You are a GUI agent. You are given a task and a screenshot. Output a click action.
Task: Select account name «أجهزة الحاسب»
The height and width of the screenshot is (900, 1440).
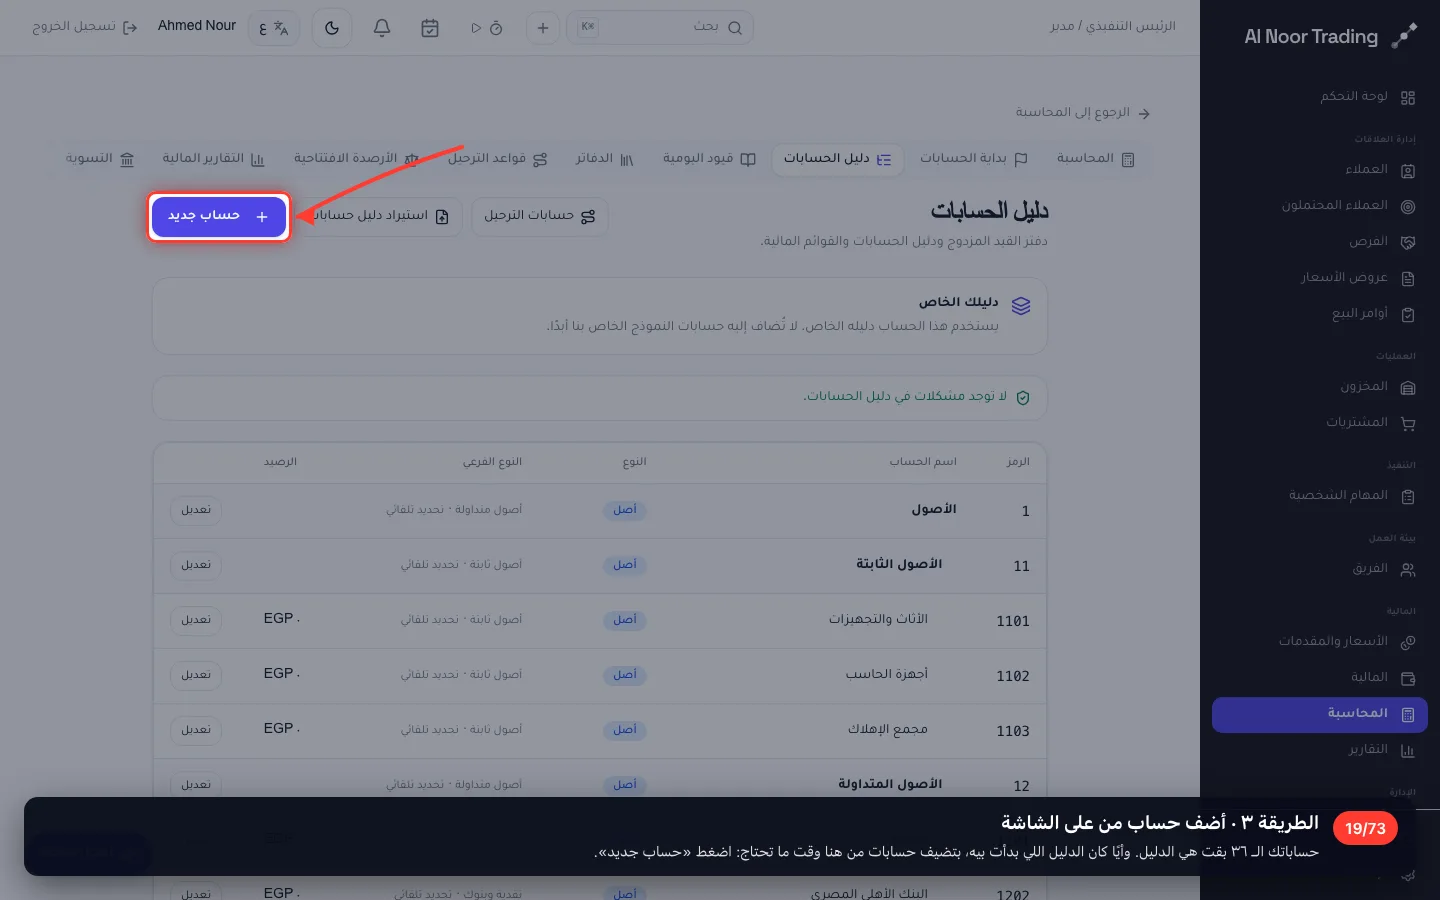point(887,674)
